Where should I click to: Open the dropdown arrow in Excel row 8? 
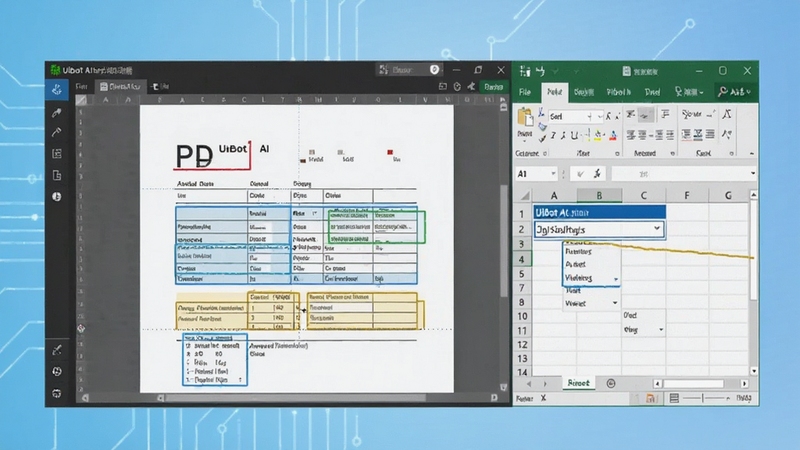[615, 303]
